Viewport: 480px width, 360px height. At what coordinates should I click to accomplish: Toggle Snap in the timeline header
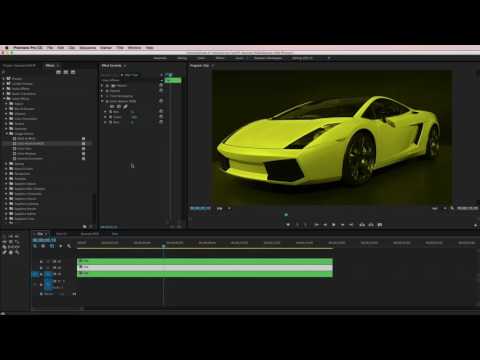(43, 246)
